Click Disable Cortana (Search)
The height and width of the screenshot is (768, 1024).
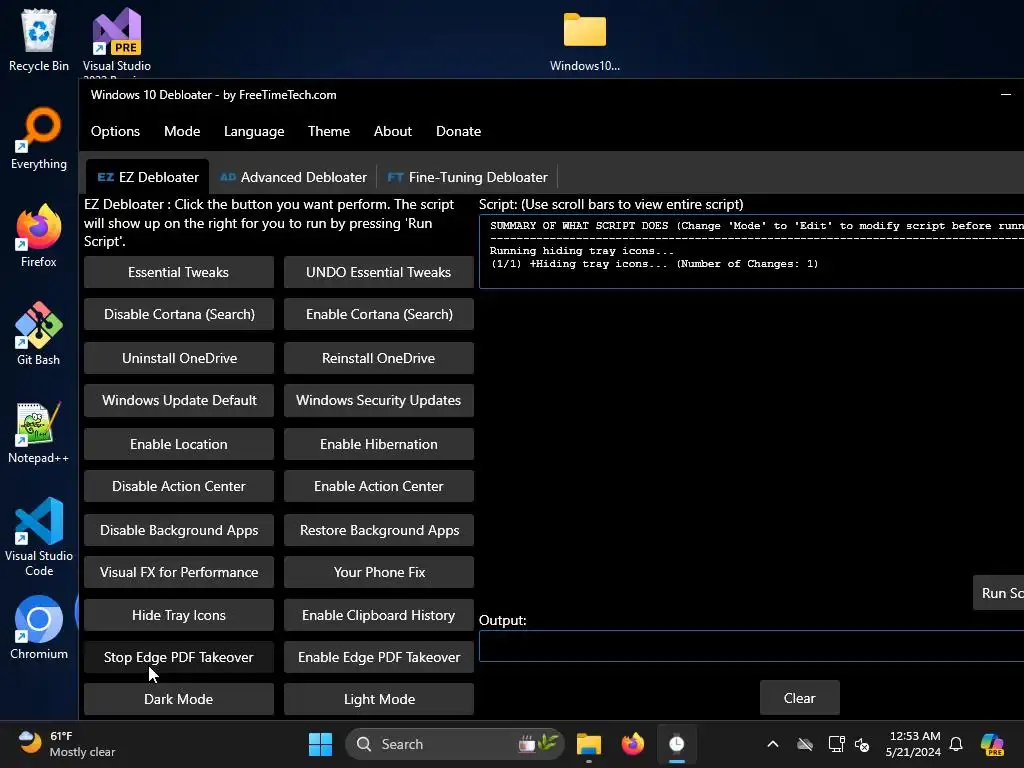[x=178, y=314]
